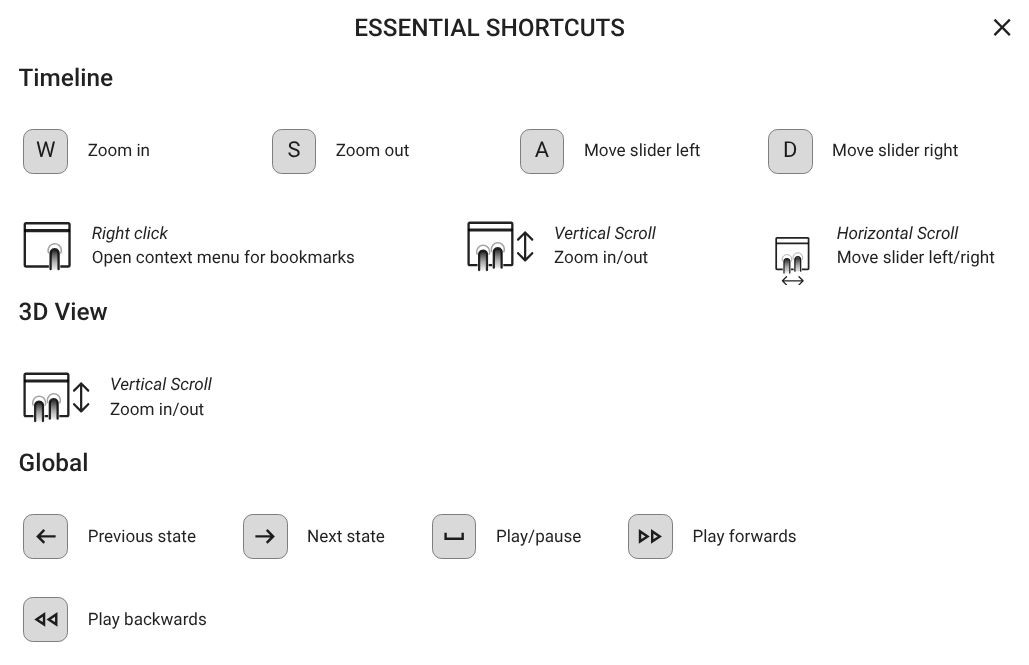
Task: Select the A Move slider left key
Action: [x=541, y=151]
